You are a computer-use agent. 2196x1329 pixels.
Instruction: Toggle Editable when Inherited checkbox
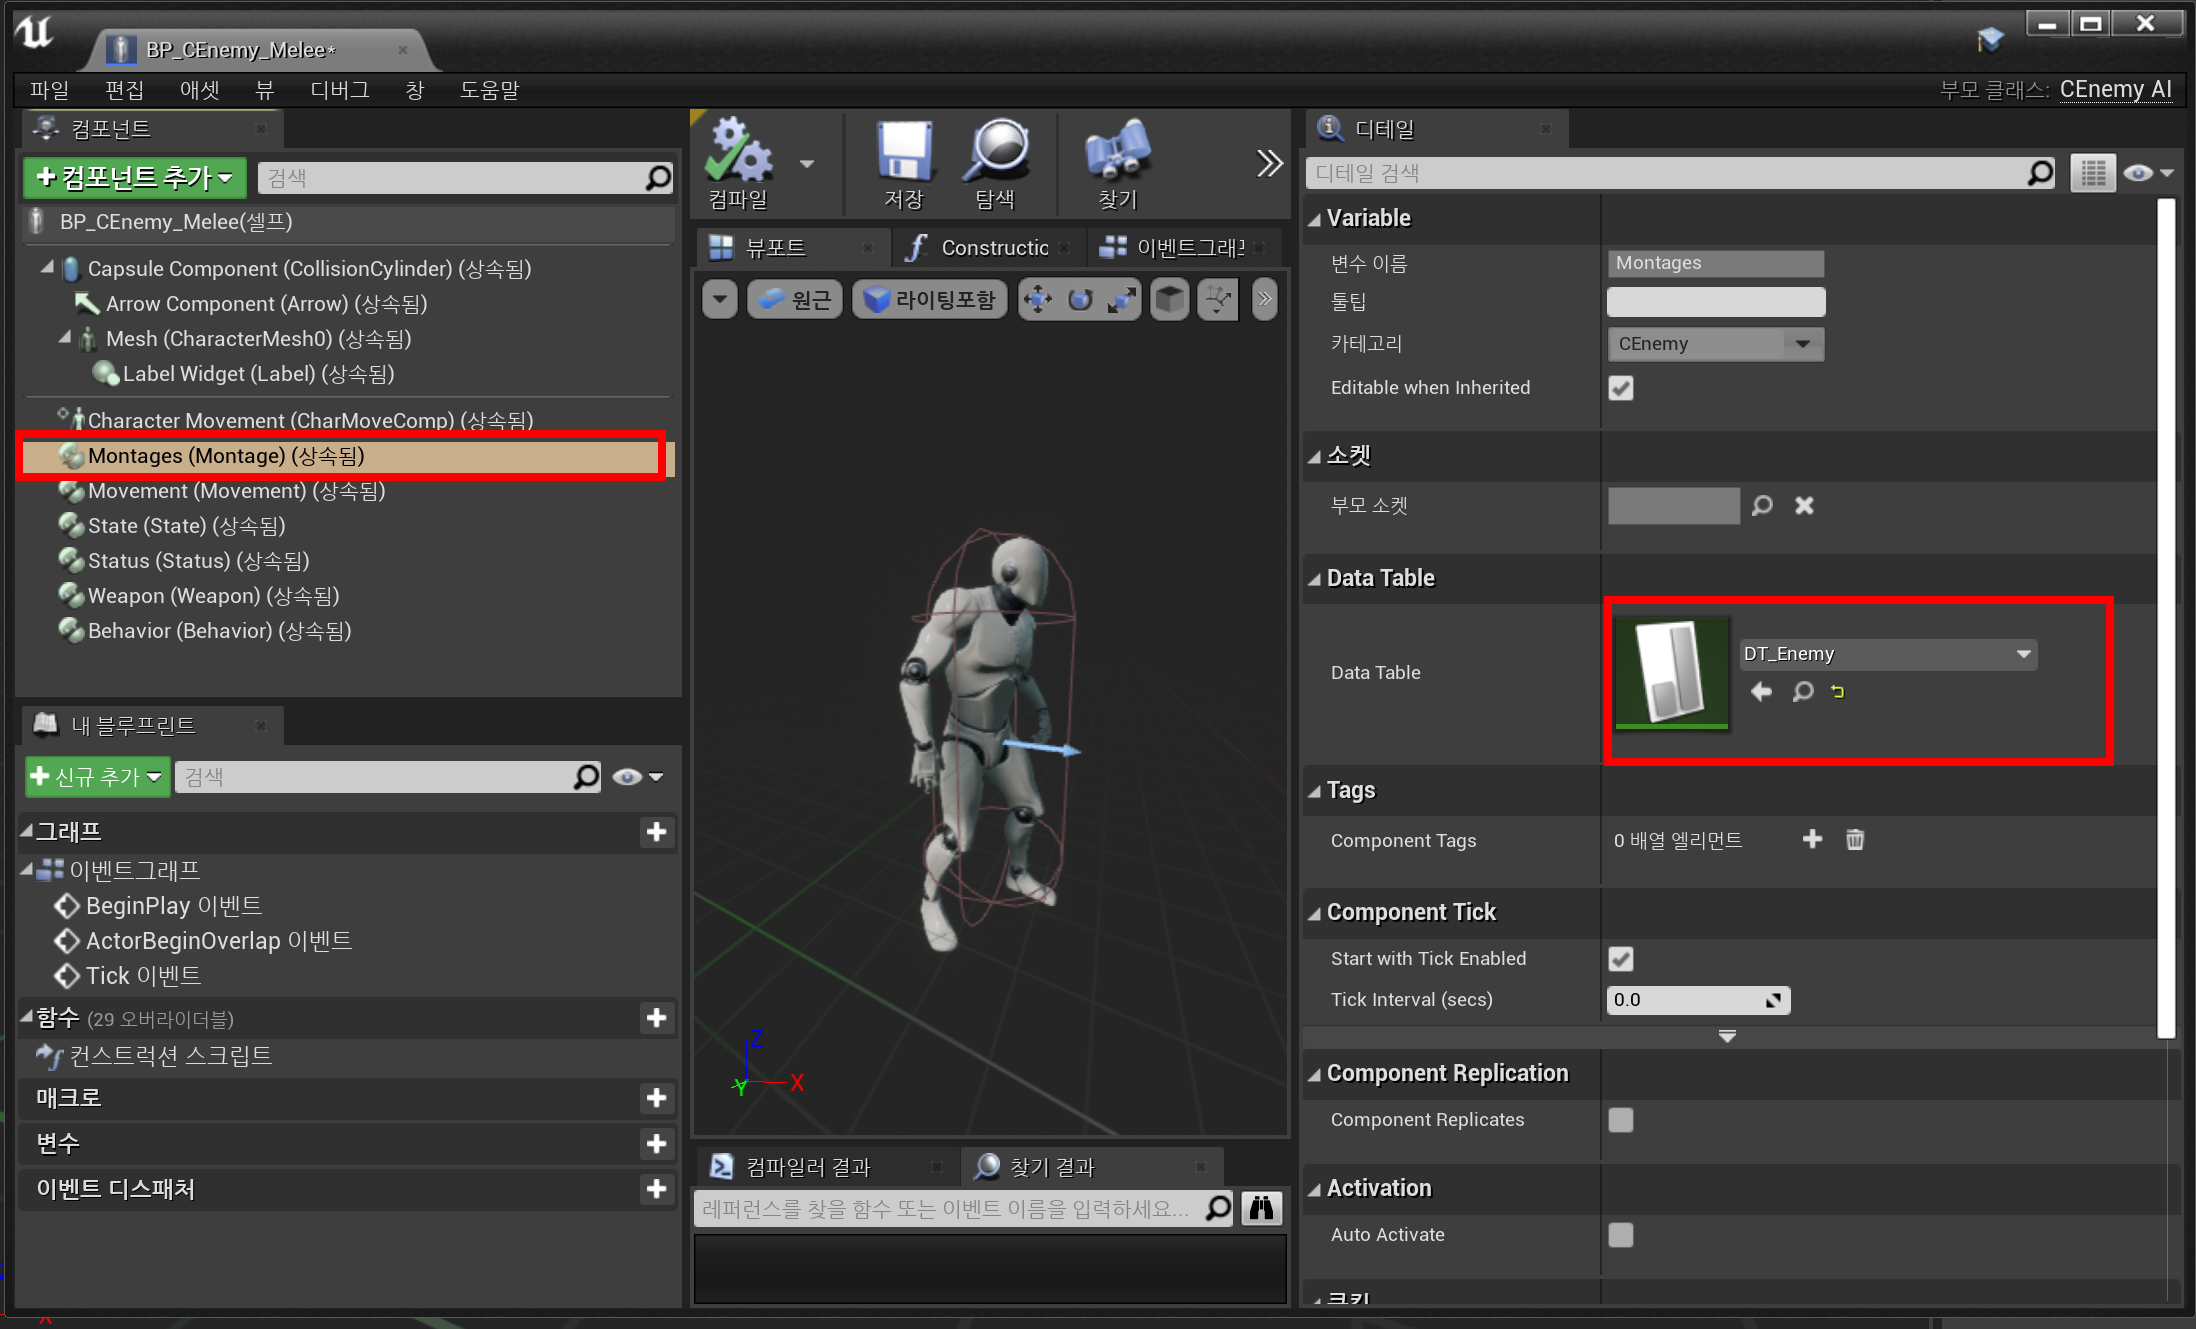click(1620, 388)
